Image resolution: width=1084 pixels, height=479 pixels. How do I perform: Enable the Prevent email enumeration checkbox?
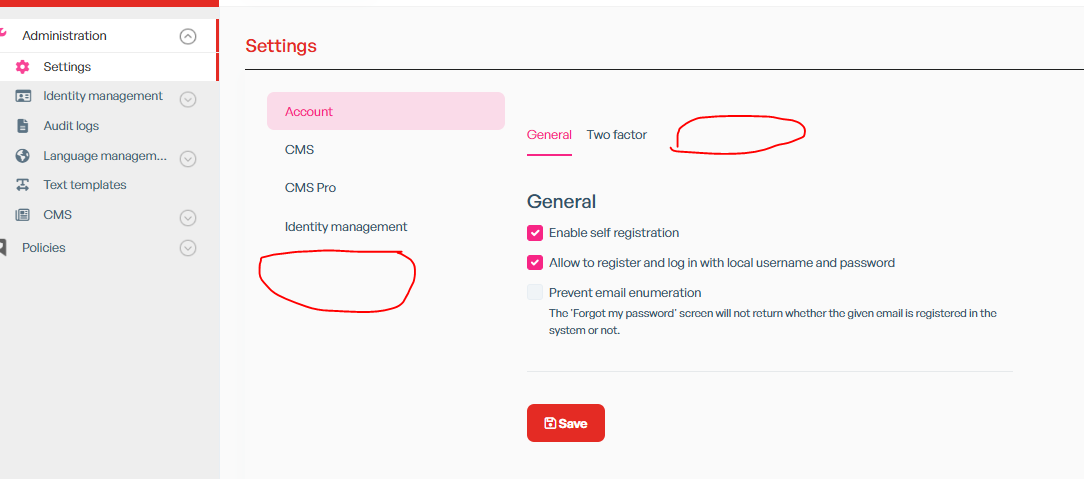click(535, 293)
